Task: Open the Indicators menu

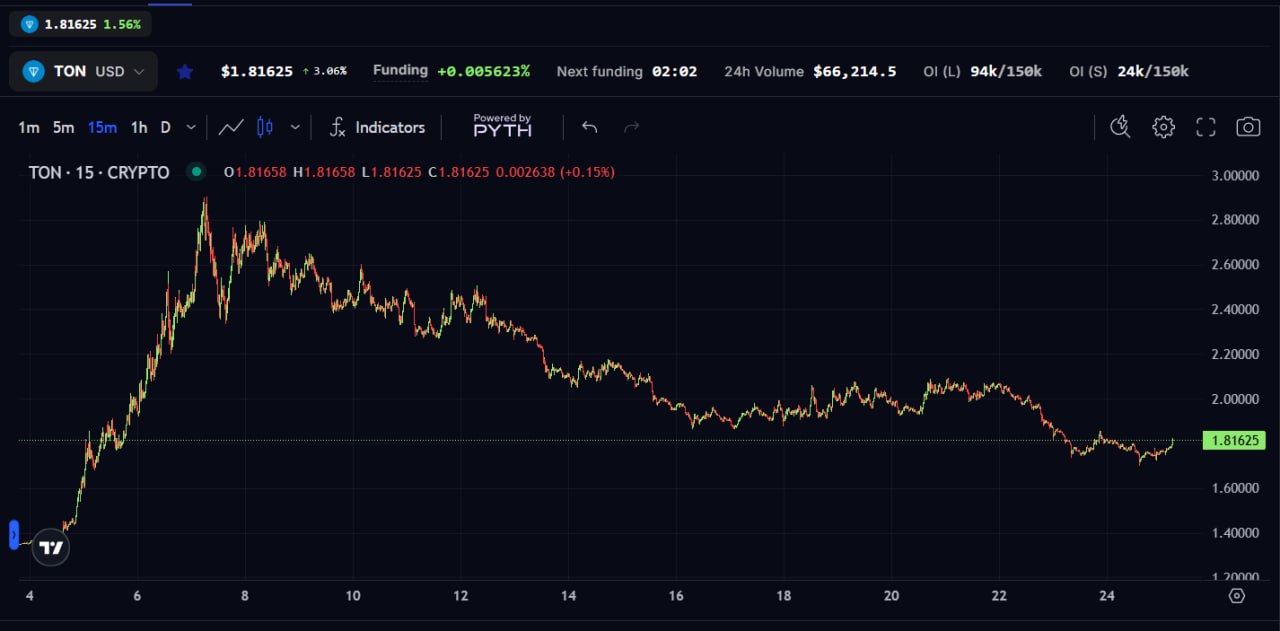Action: coord(378,127)
